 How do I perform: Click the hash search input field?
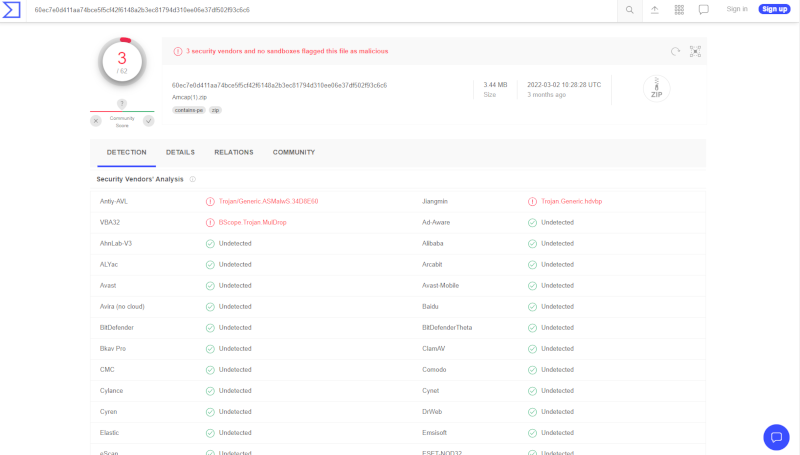[320, 10]
